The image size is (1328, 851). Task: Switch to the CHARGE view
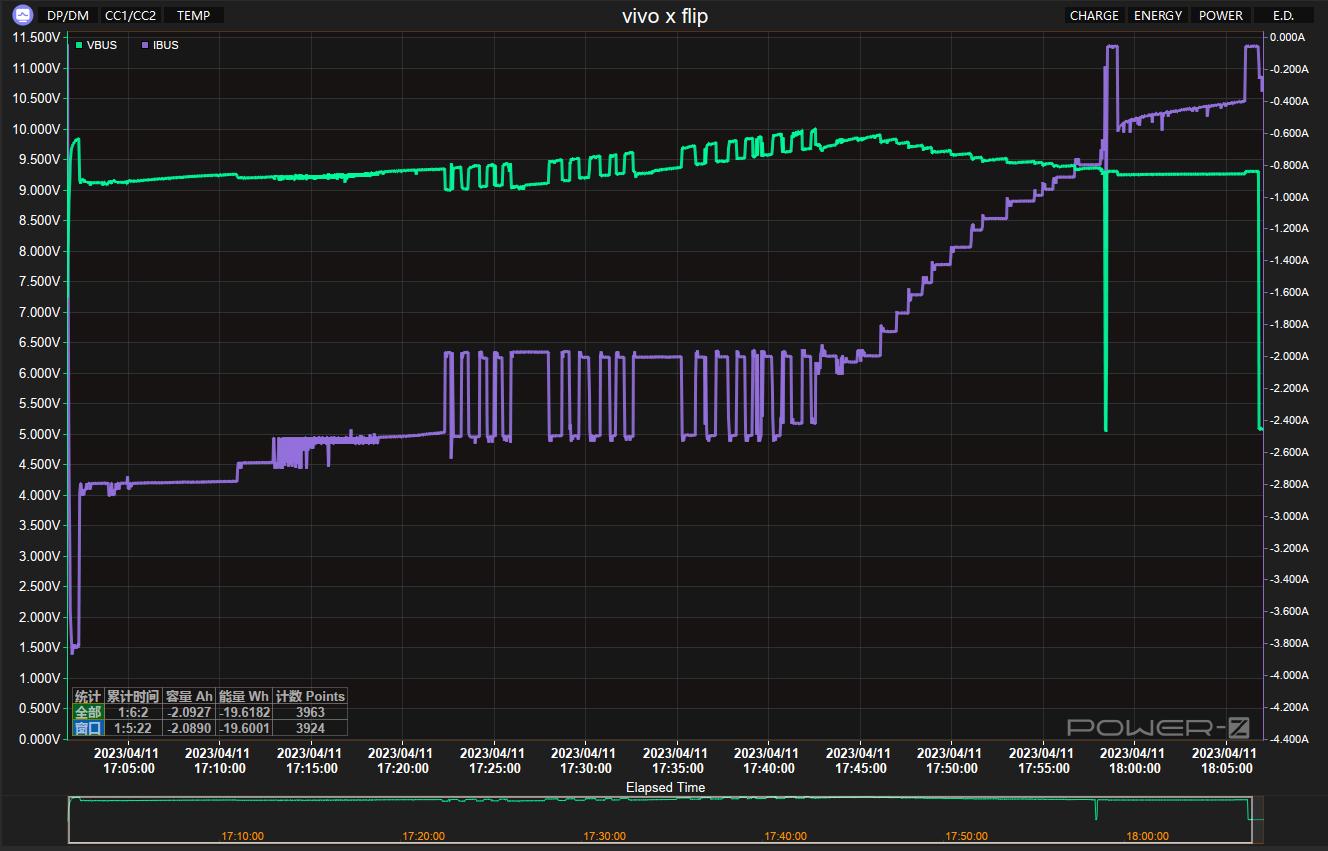[1094, 16]
